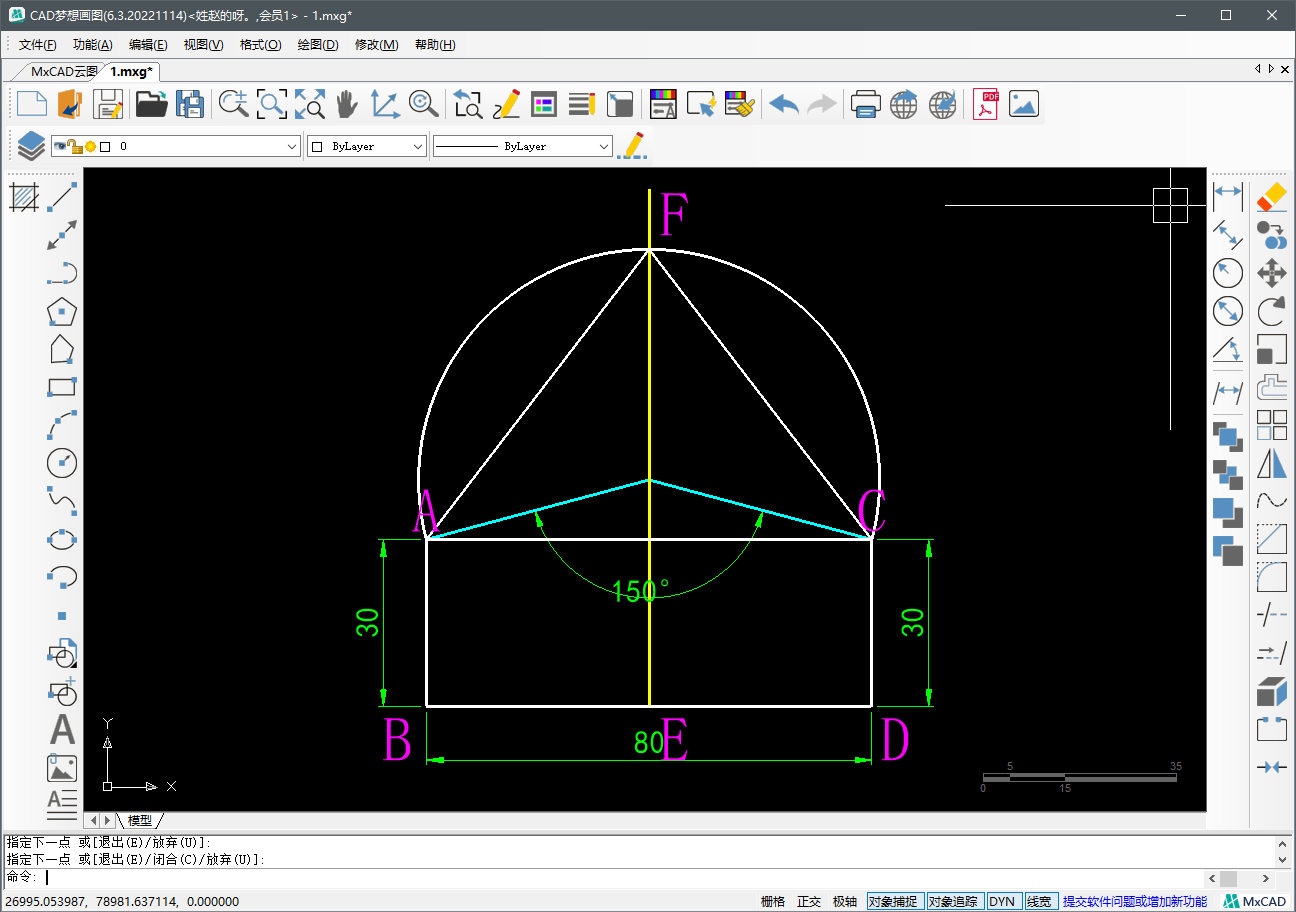Toggle 对象捕捉 object snap
1296x912 pixels.
[x=895, y=901]
